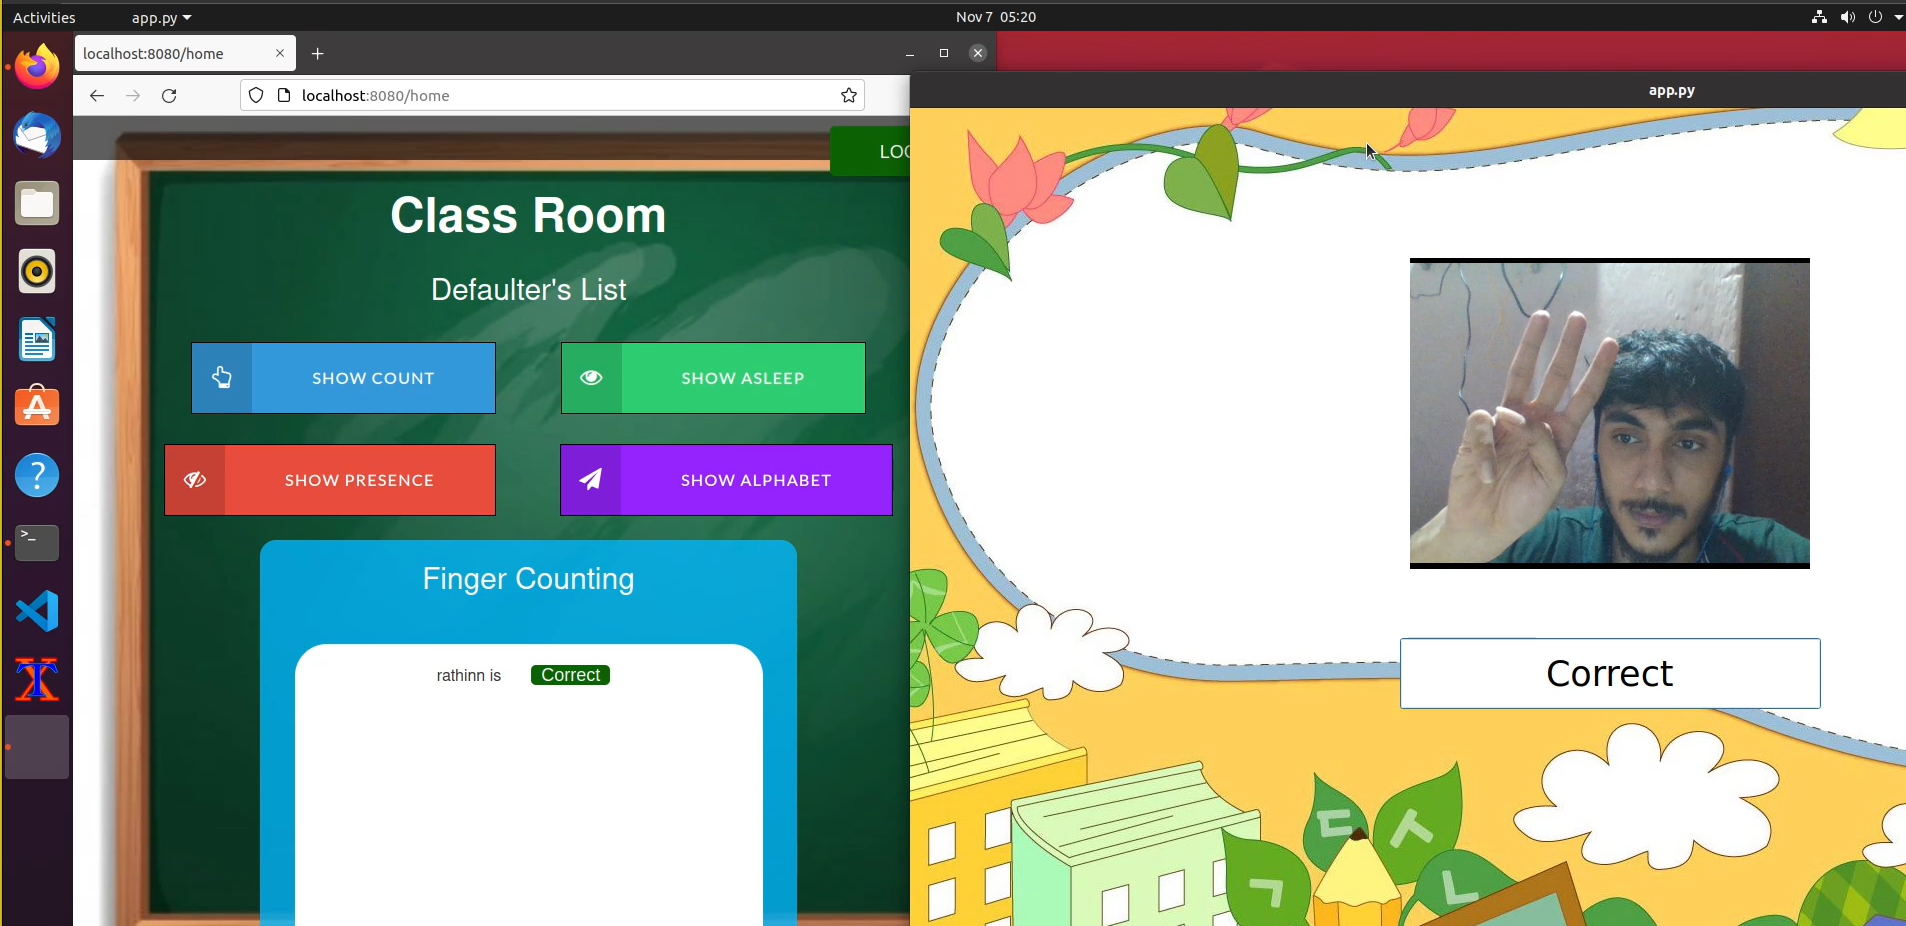This screenshot has height=926, width=1906.
Task: Click the SHOW COUNT button
Action: pyautogui.click(x=343, y=378)
